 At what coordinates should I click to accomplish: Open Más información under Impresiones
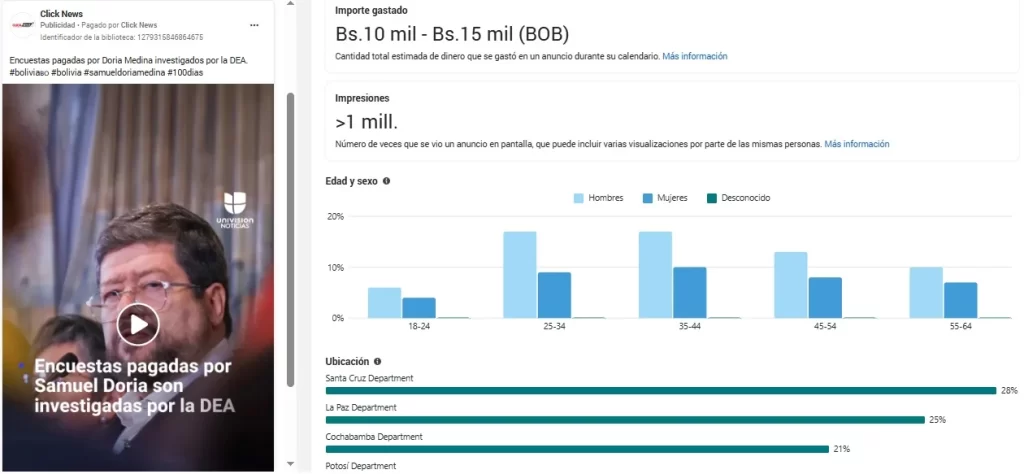[x=856, y=144]
